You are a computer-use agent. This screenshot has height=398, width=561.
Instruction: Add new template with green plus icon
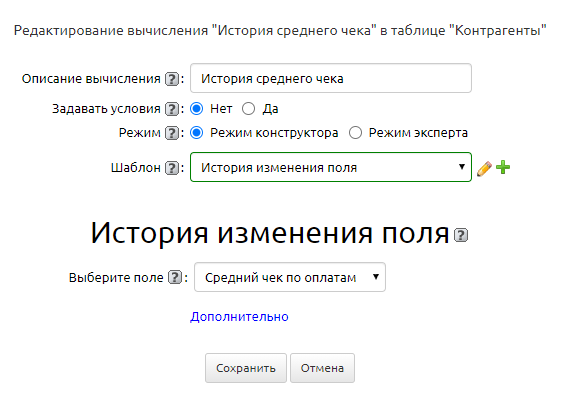click(x=503, y=167)
